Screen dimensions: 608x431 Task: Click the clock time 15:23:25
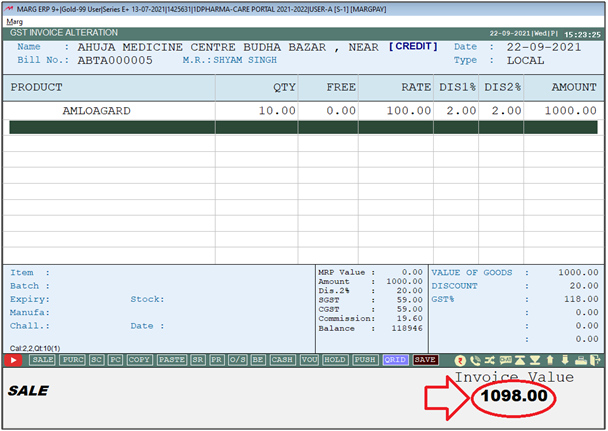point(582,34)
